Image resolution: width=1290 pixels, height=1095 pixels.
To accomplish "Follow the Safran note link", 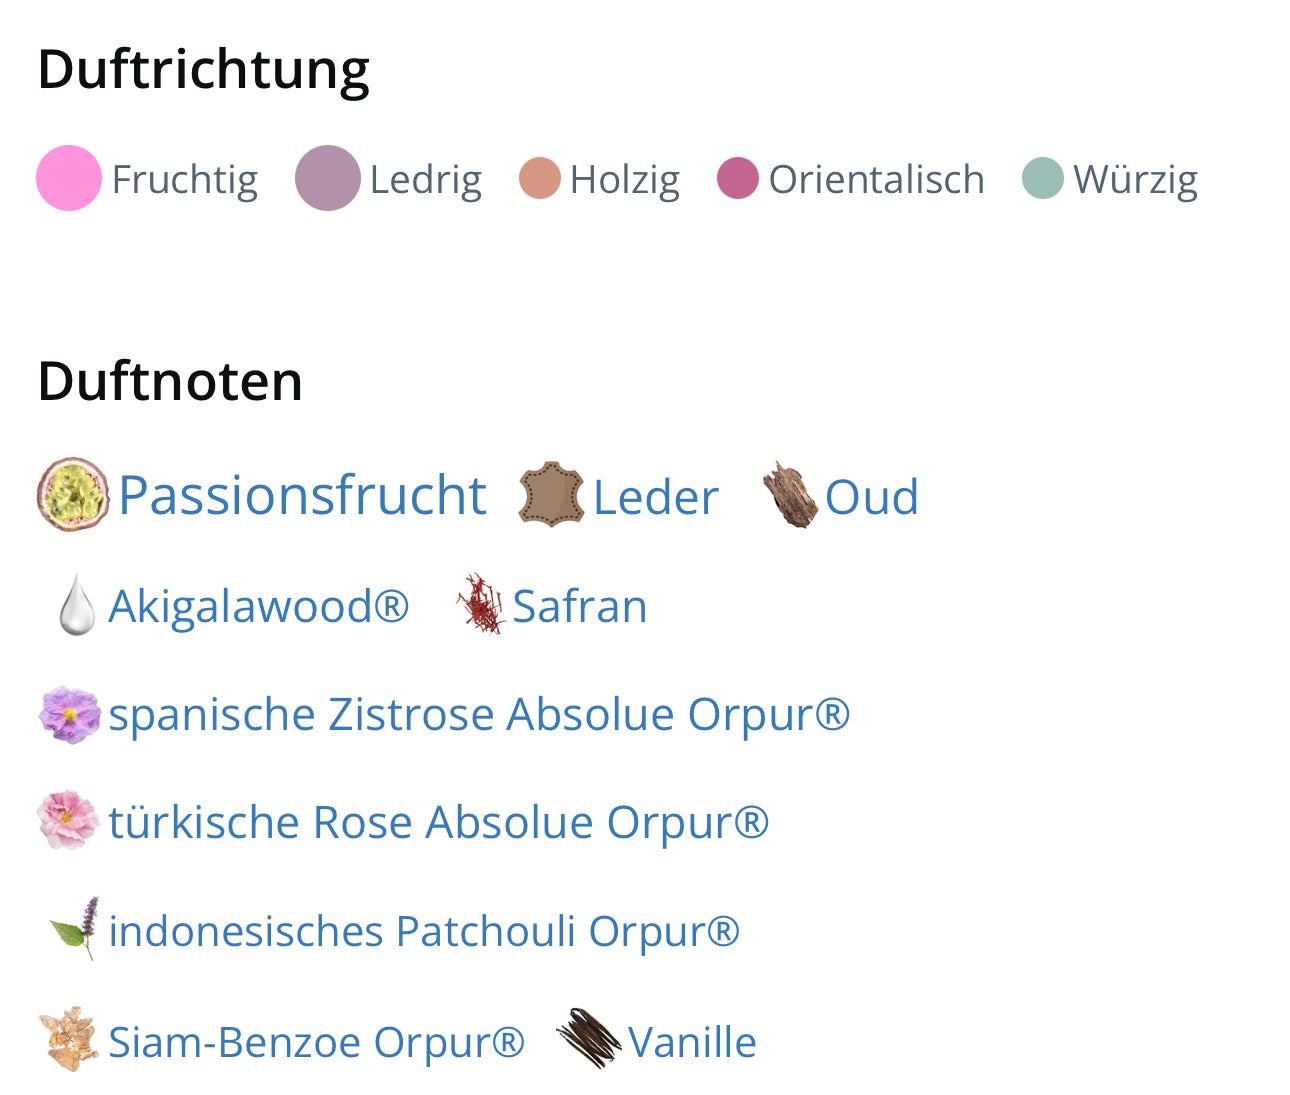I will tap(580, 606).
